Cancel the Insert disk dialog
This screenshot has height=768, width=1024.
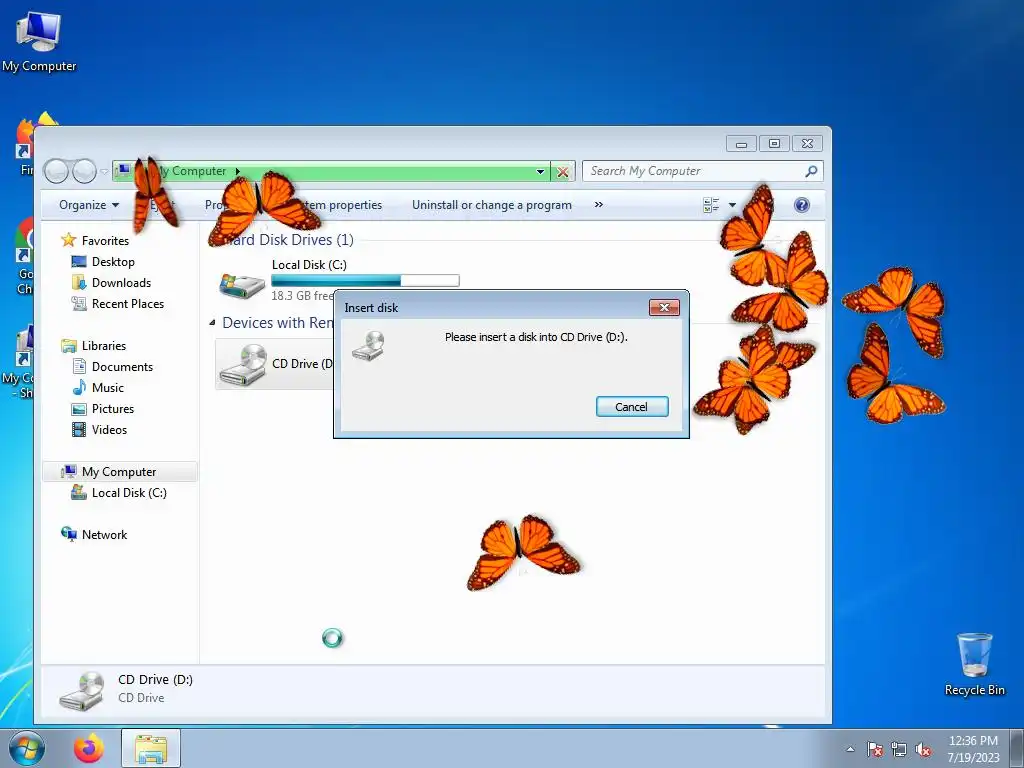click(632, 406)
